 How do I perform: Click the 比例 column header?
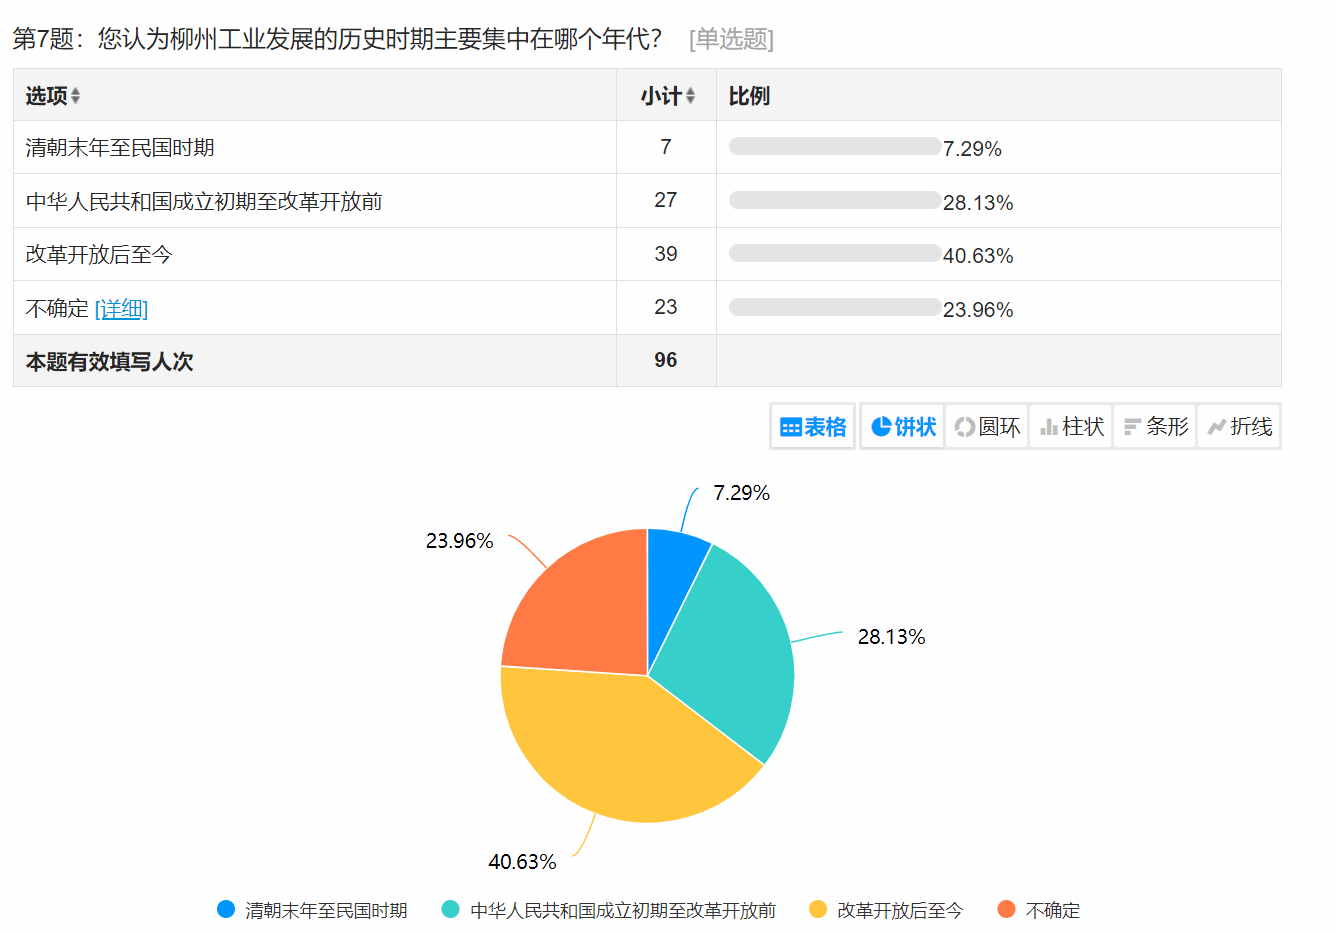[x=749, y=96]
